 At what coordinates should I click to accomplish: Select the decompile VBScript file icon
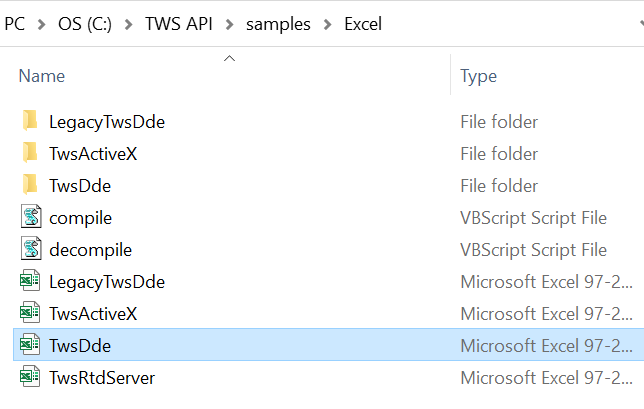(x=31, y=248)
